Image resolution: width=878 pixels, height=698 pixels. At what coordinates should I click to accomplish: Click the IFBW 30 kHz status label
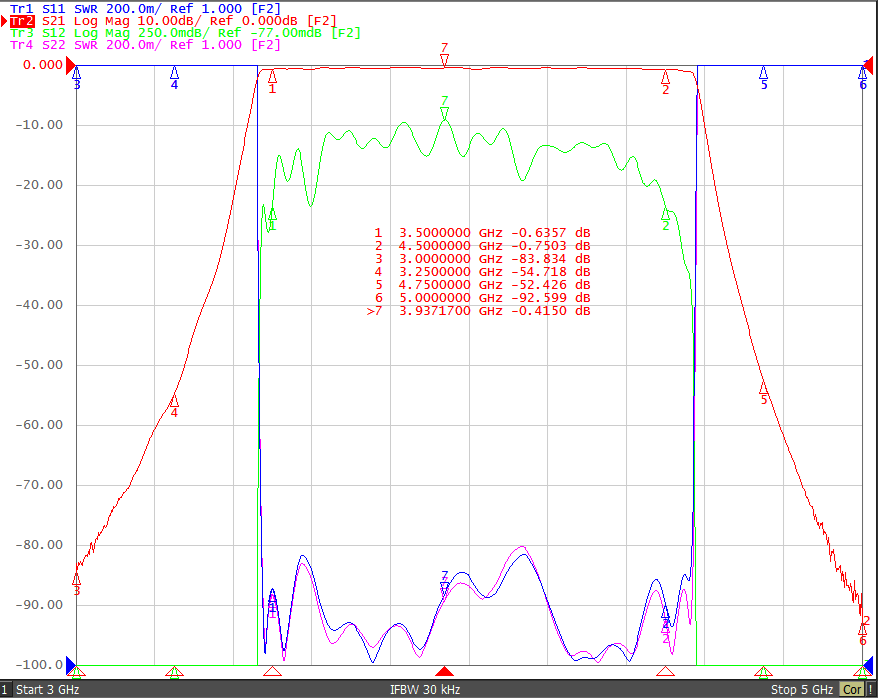[425, 690]
